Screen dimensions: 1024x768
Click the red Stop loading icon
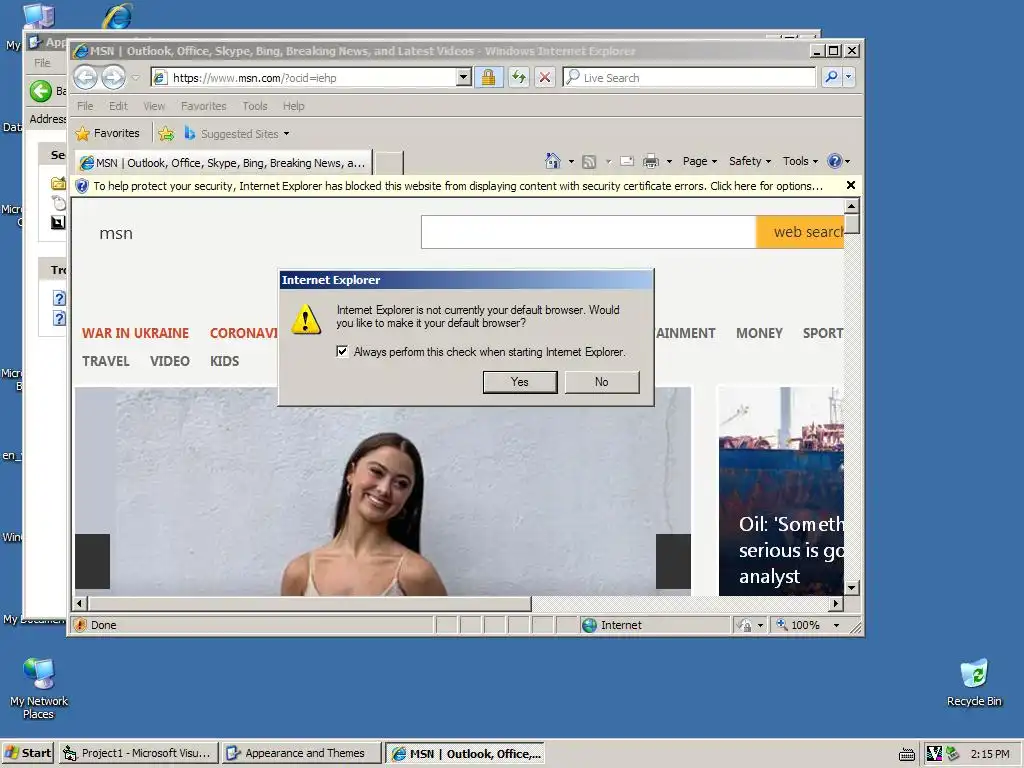point(545,78)
